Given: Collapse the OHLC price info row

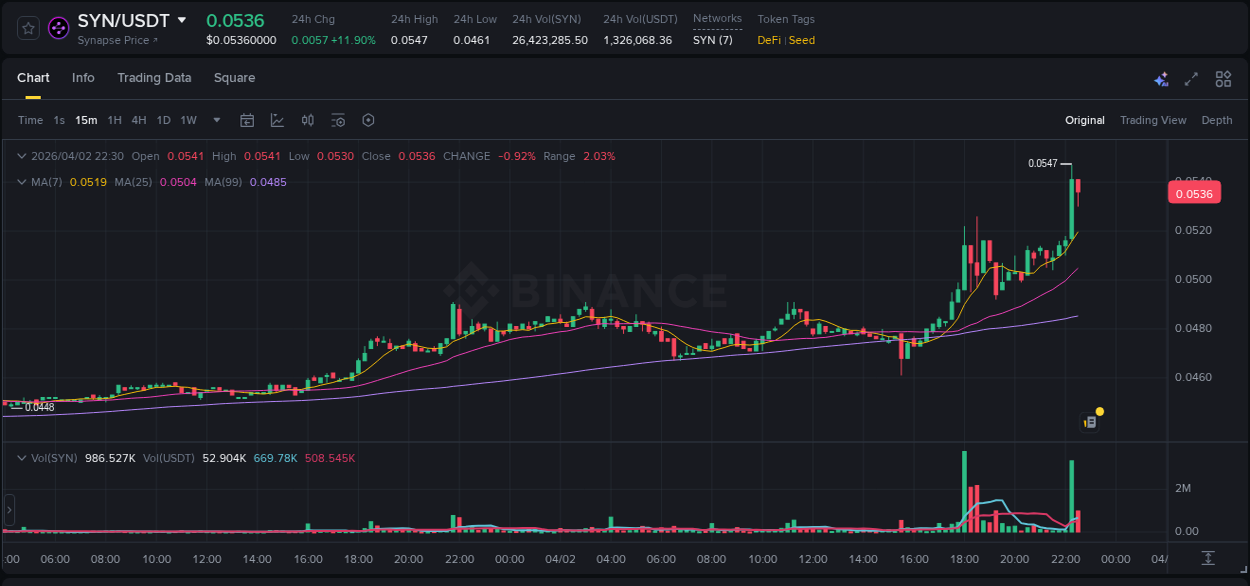Looking at the screenshot, I should pos(22,156).
